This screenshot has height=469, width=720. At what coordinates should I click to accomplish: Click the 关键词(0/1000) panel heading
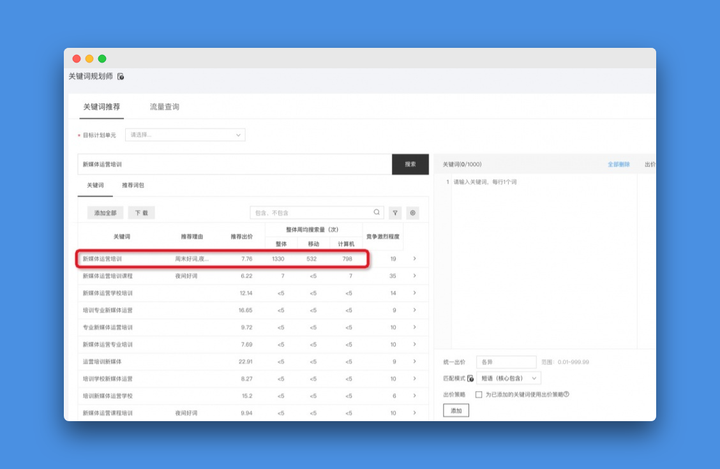coord(462,164)
